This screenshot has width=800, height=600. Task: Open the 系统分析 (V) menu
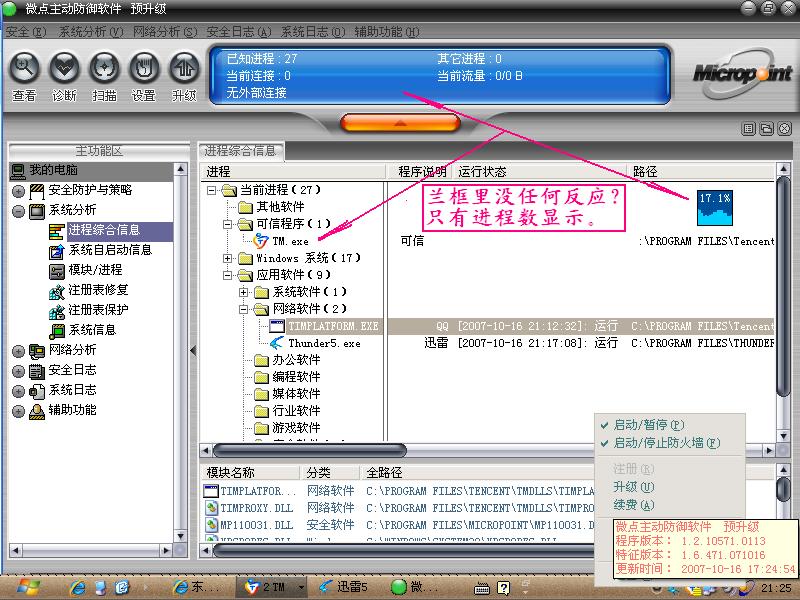pyautogui.click(x=91, y=32)
